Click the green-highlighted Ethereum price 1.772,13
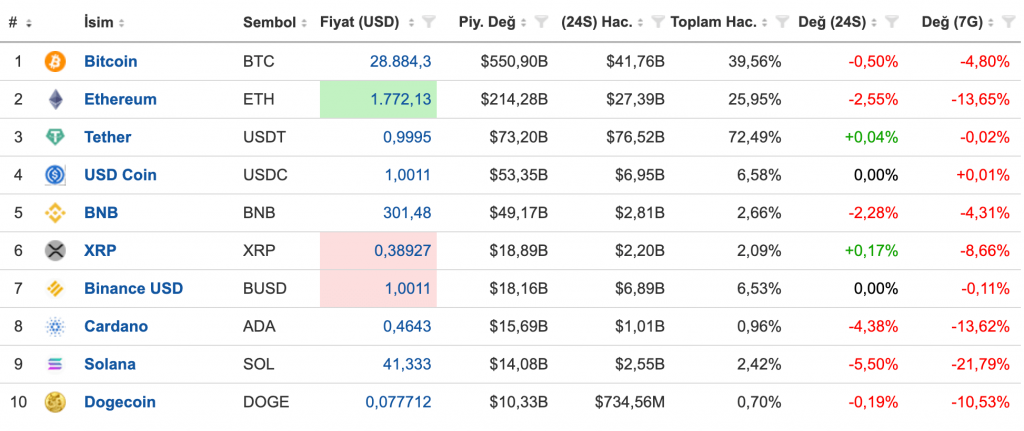This screenshot has width=1024, height=431. point(400,100)
